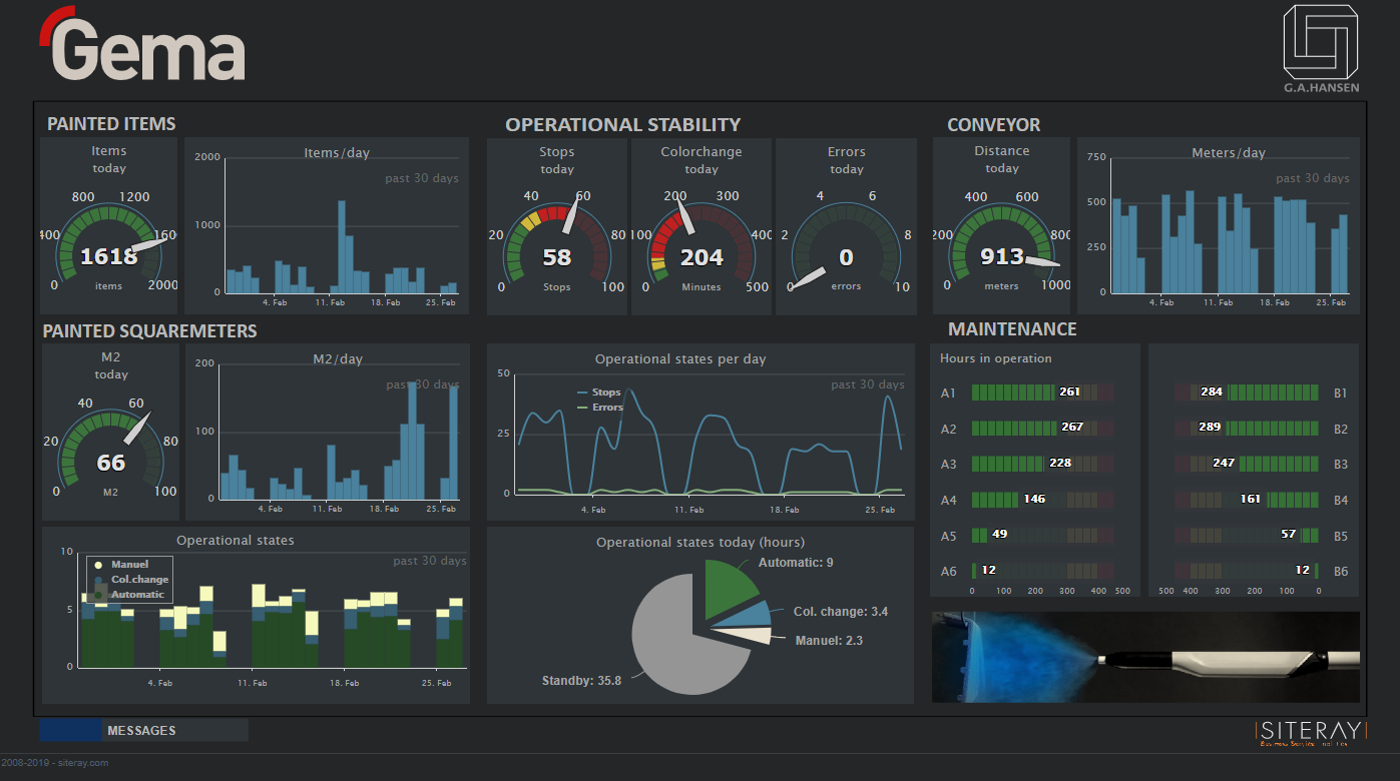
Task: Expand the OPERATIONAL STABILITY section
Action: point(622,124)
